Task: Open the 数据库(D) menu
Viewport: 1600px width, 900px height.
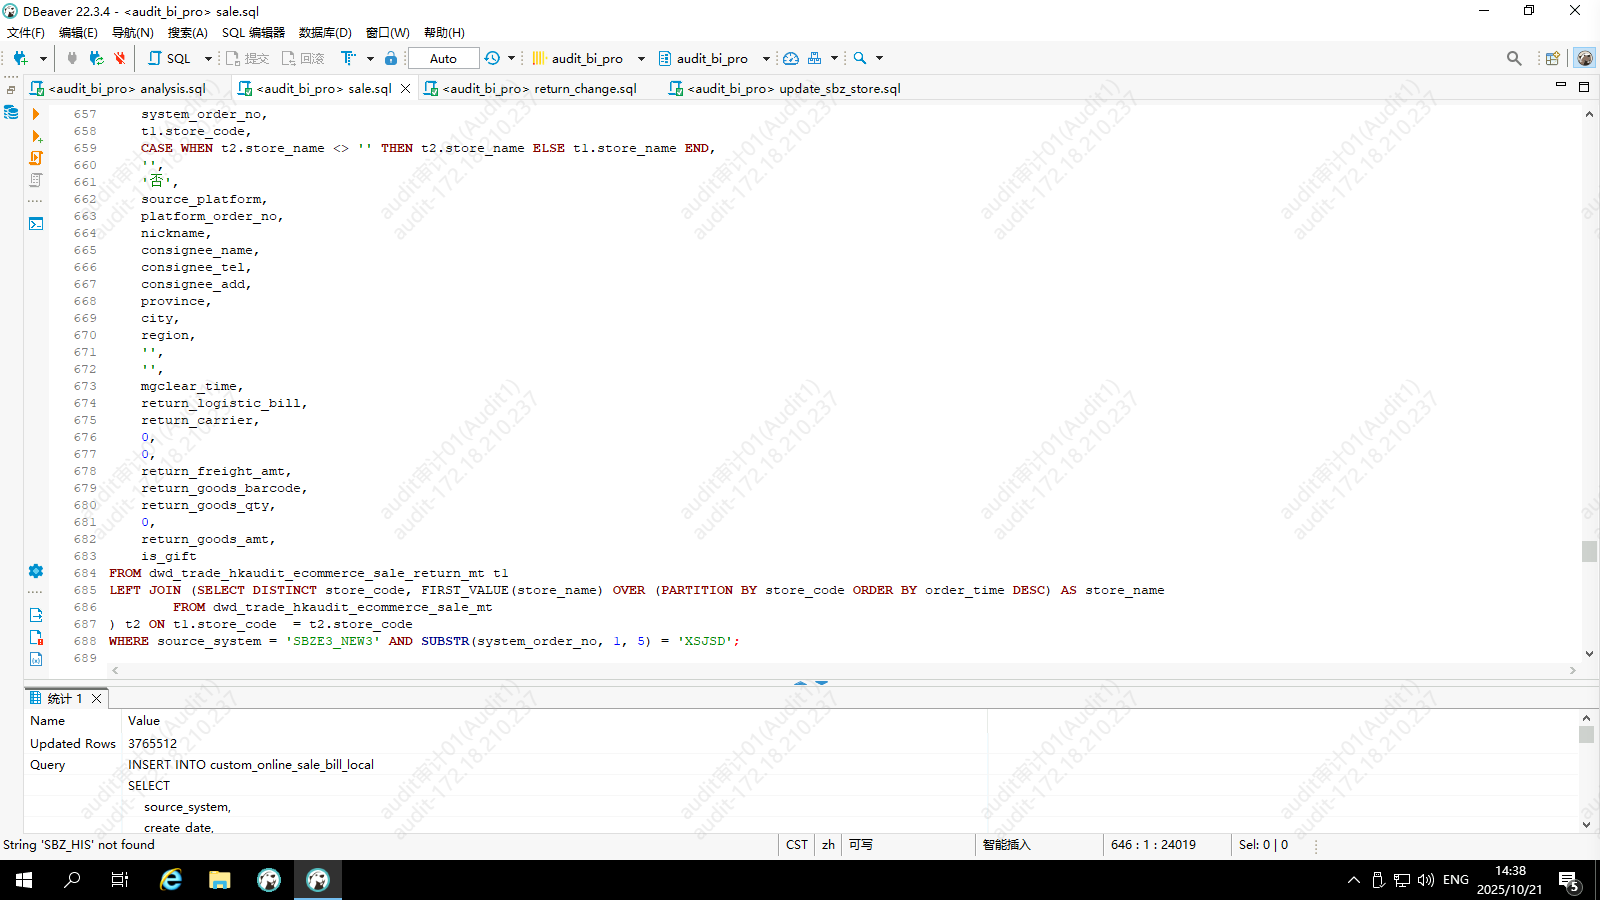Action: [325, 33]
